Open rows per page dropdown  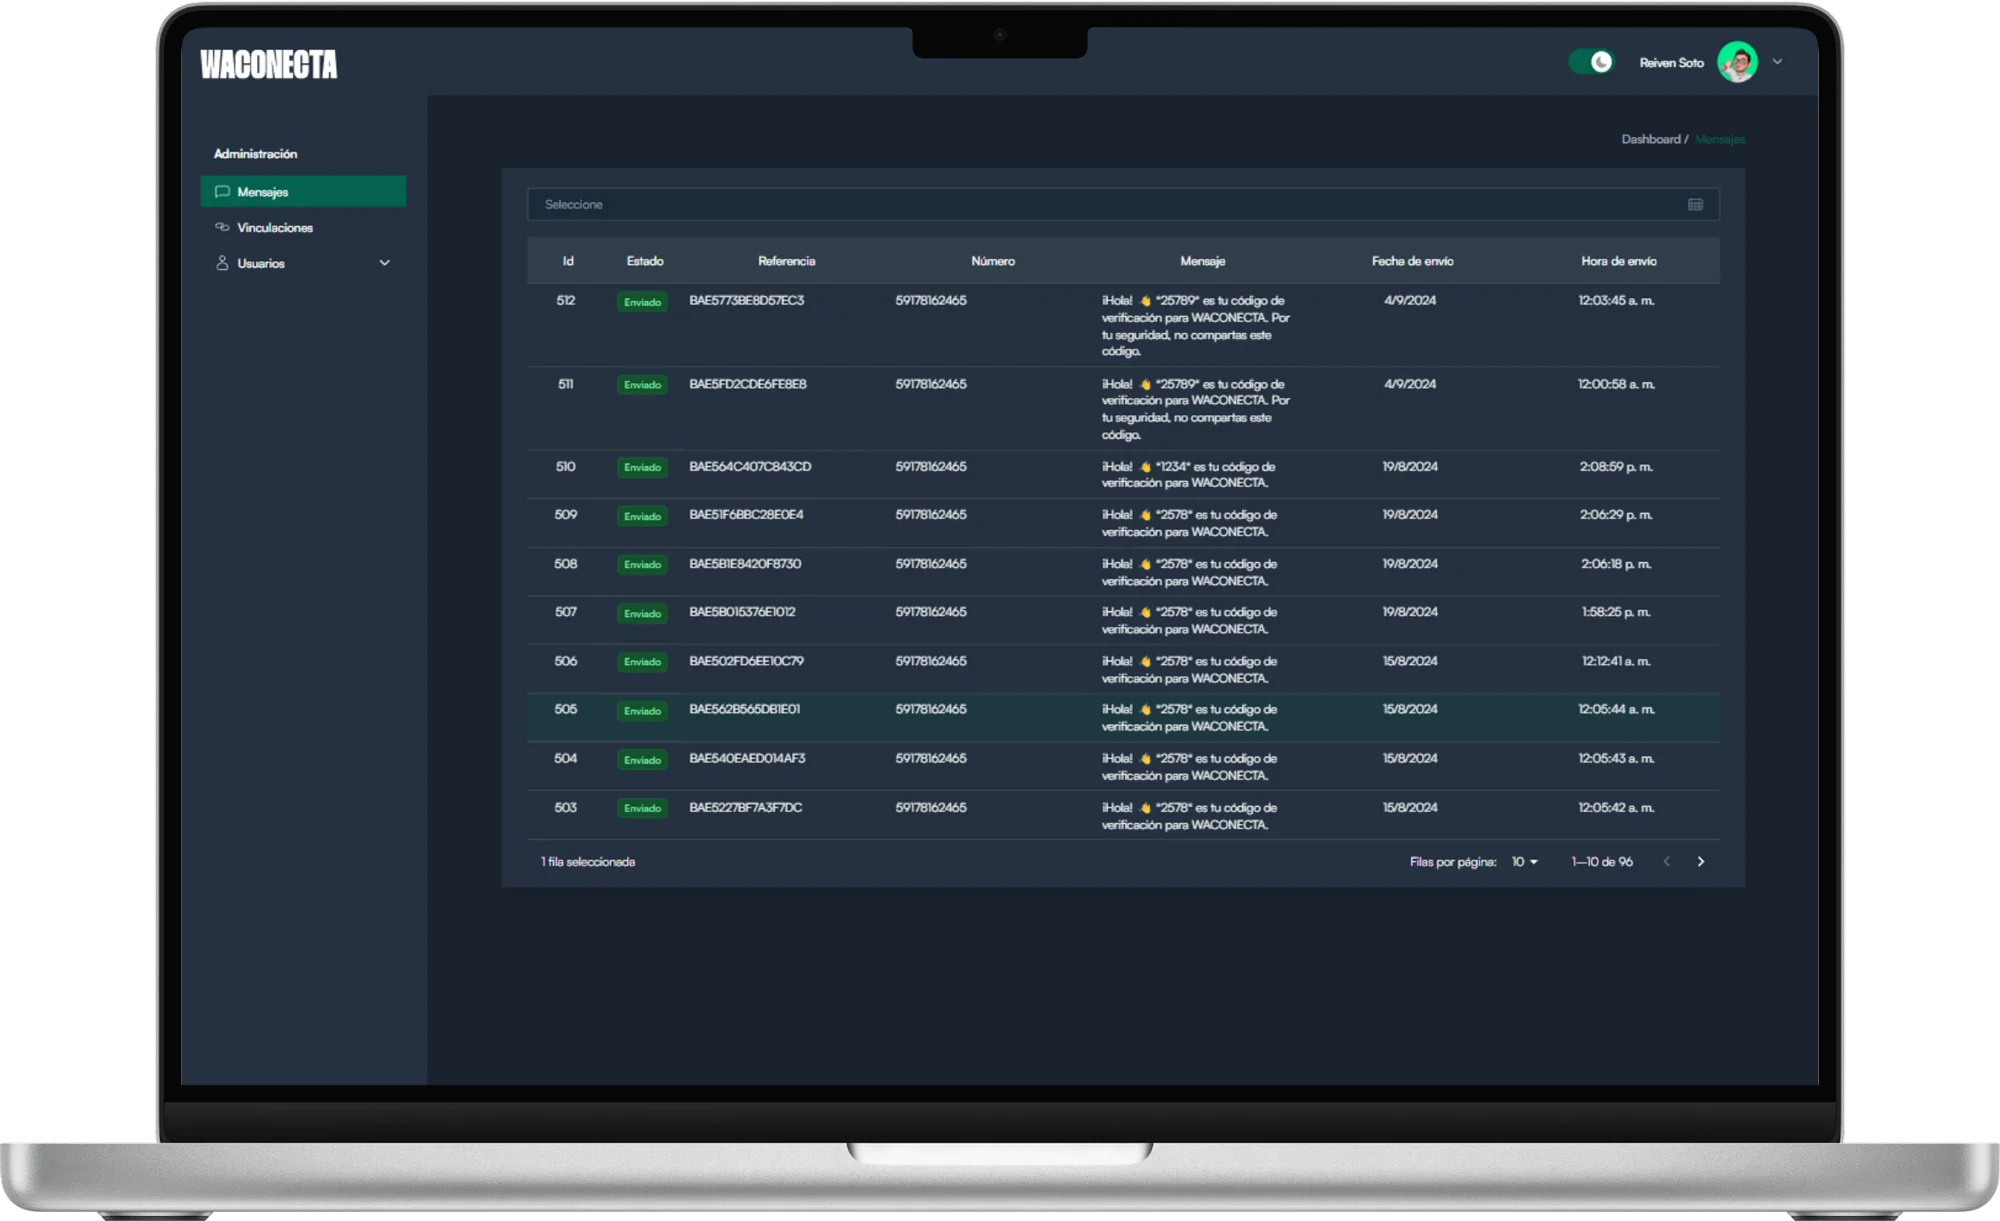[x=1524, y=862]
